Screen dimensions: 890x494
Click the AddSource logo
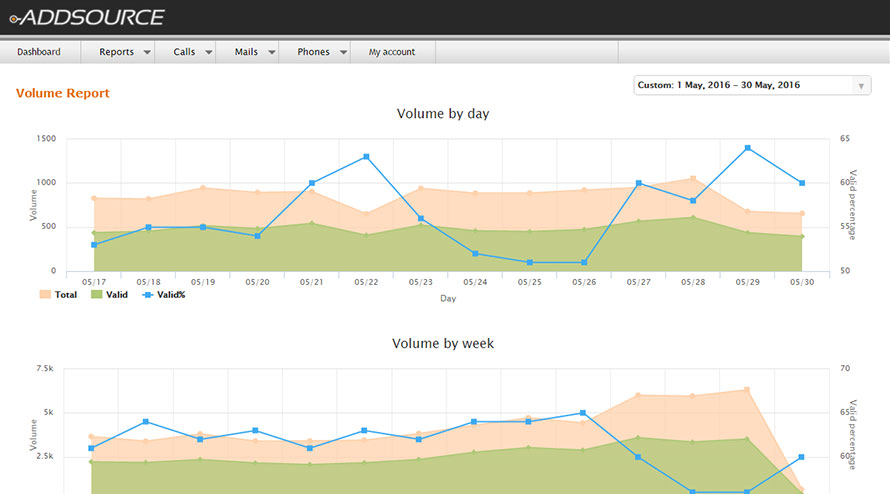(87, 18)
